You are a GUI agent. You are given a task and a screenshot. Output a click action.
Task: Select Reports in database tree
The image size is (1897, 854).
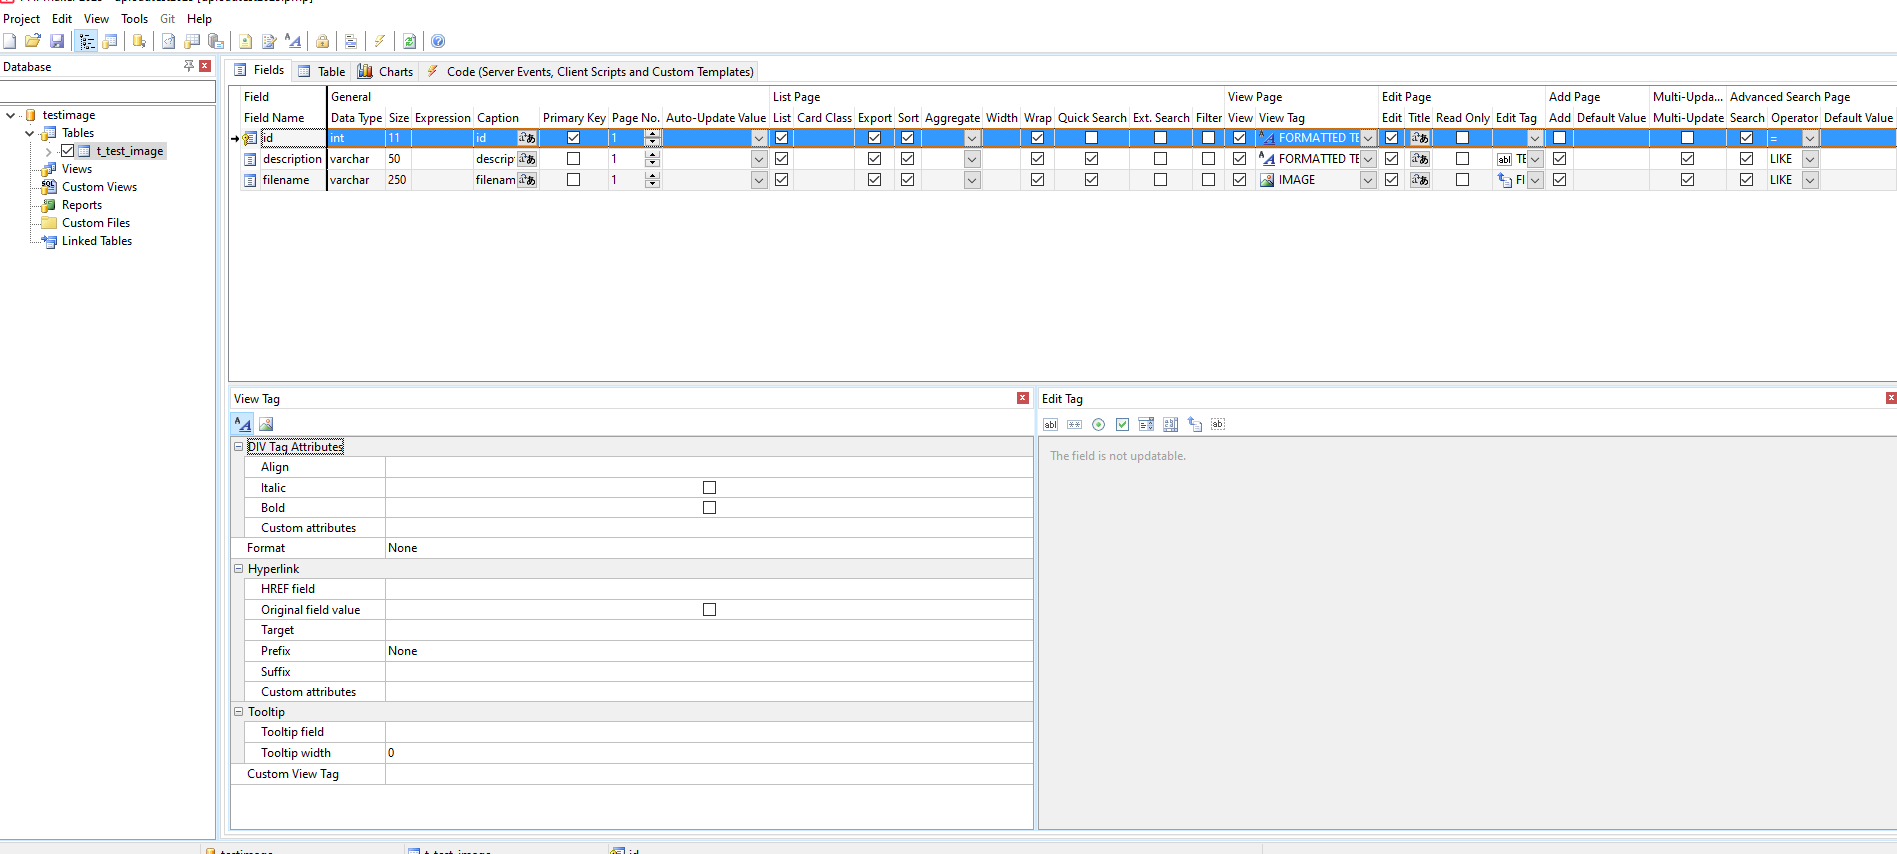coord(82,205)
